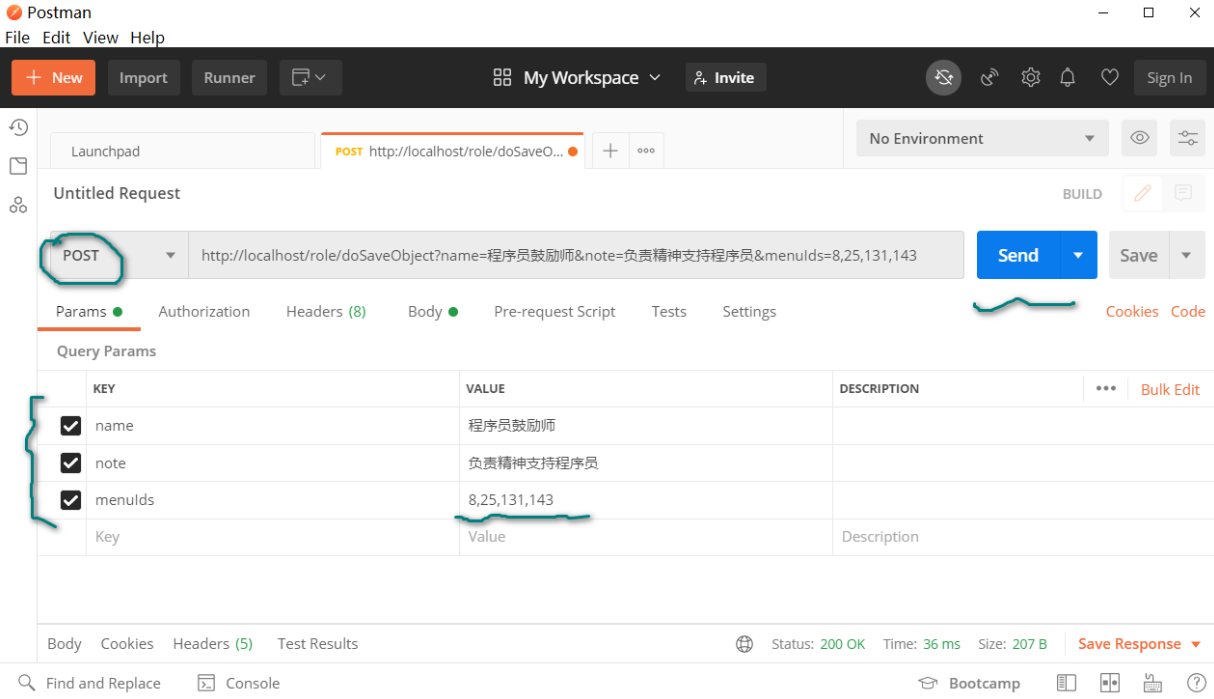Open the Console panel
The height and width of the screenshot is (699, 1214).
click(239, 683)
